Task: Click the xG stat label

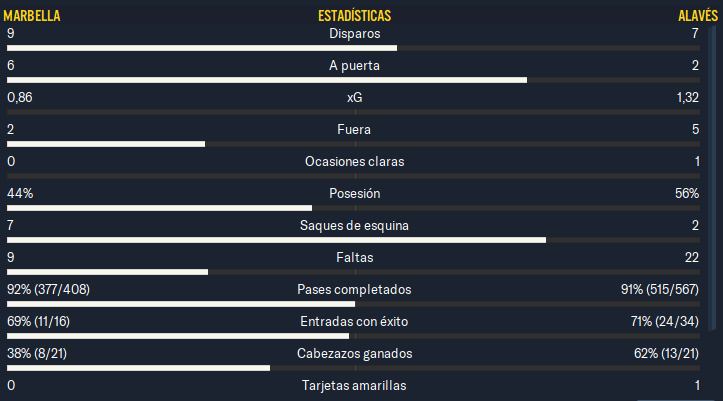Action: (x=355, y=98)
